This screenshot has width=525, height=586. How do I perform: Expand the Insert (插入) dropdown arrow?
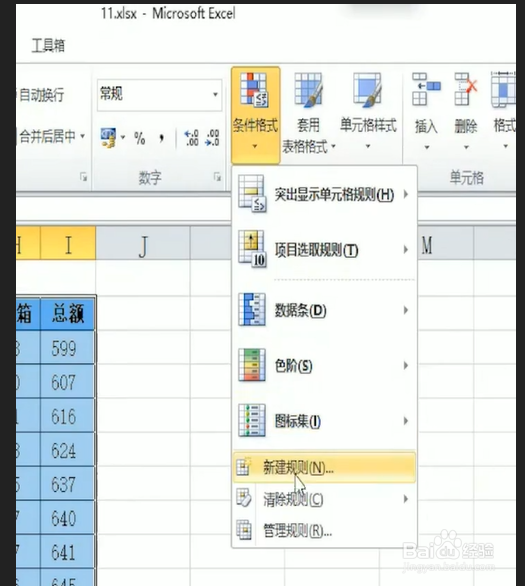427,147
